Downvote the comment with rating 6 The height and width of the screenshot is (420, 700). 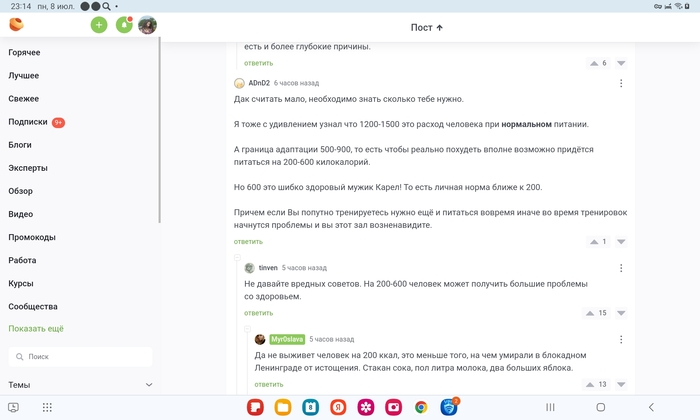(621, 63)
